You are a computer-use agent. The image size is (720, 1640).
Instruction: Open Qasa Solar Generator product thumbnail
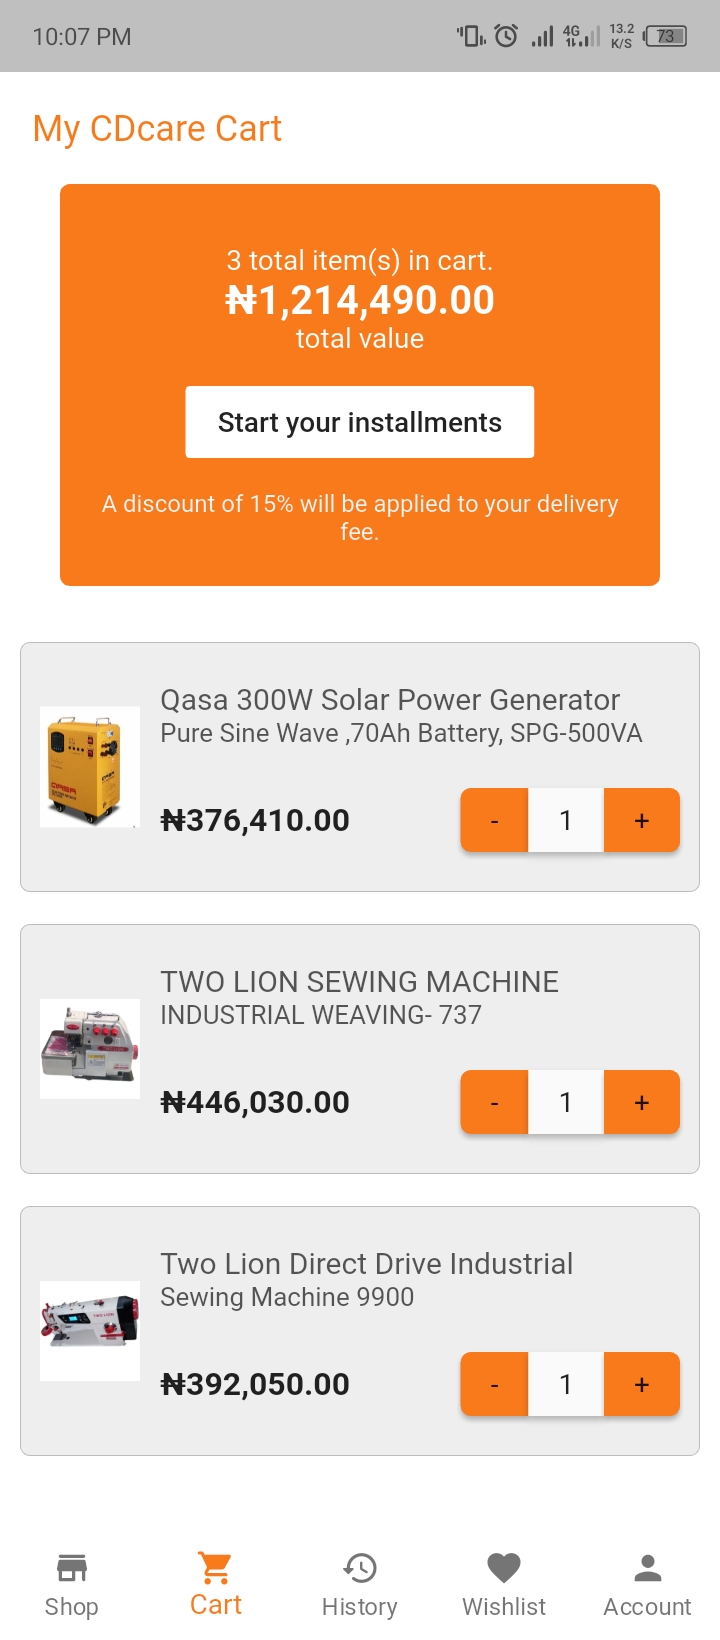pos(90,767)
